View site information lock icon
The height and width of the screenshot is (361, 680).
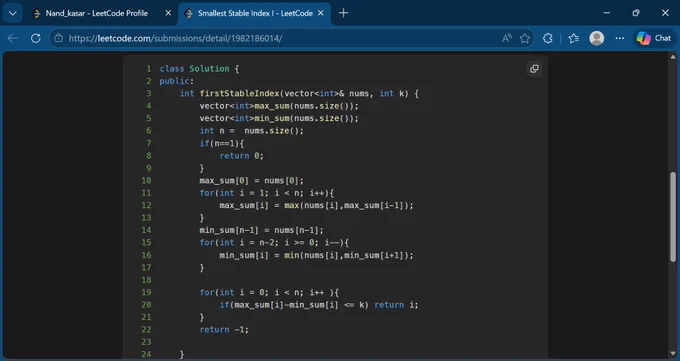pyautogui.click(x=59, y=38)
